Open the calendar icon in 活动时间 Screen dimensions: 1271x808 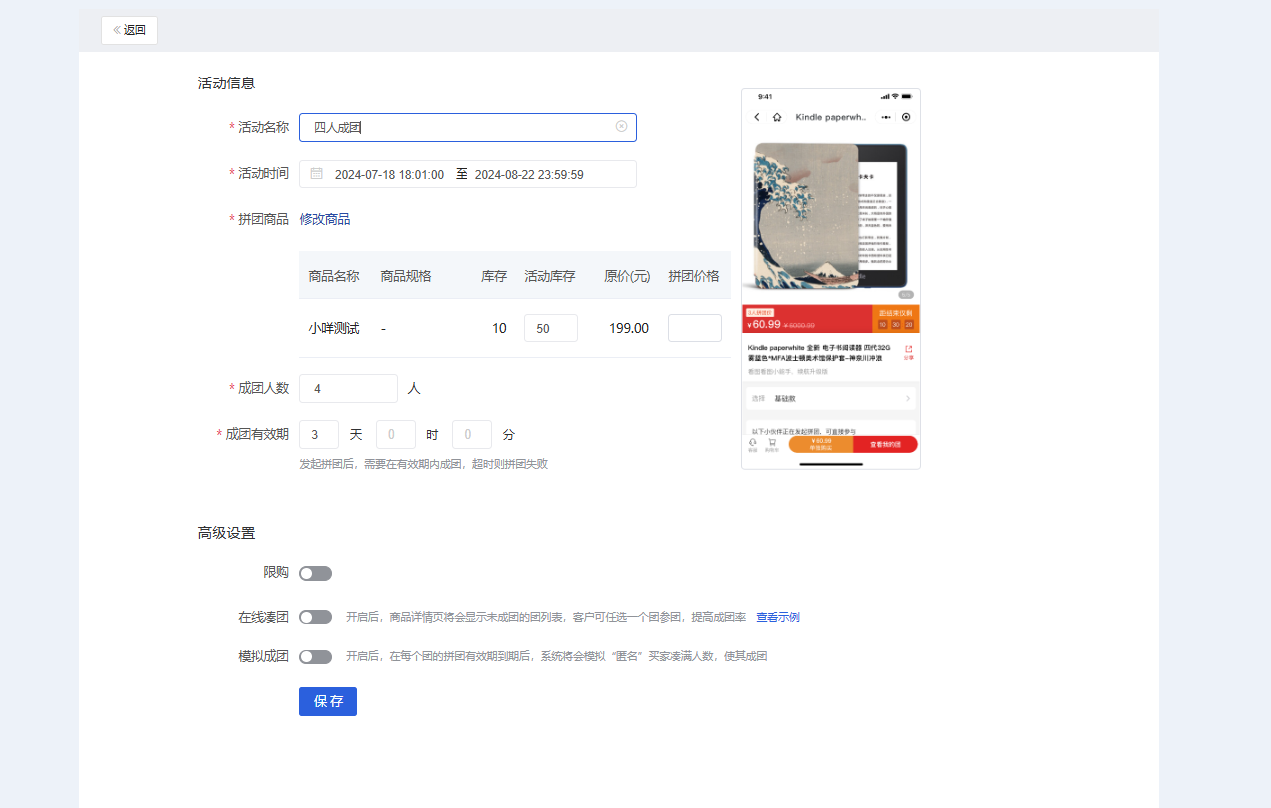pos(316,173)
